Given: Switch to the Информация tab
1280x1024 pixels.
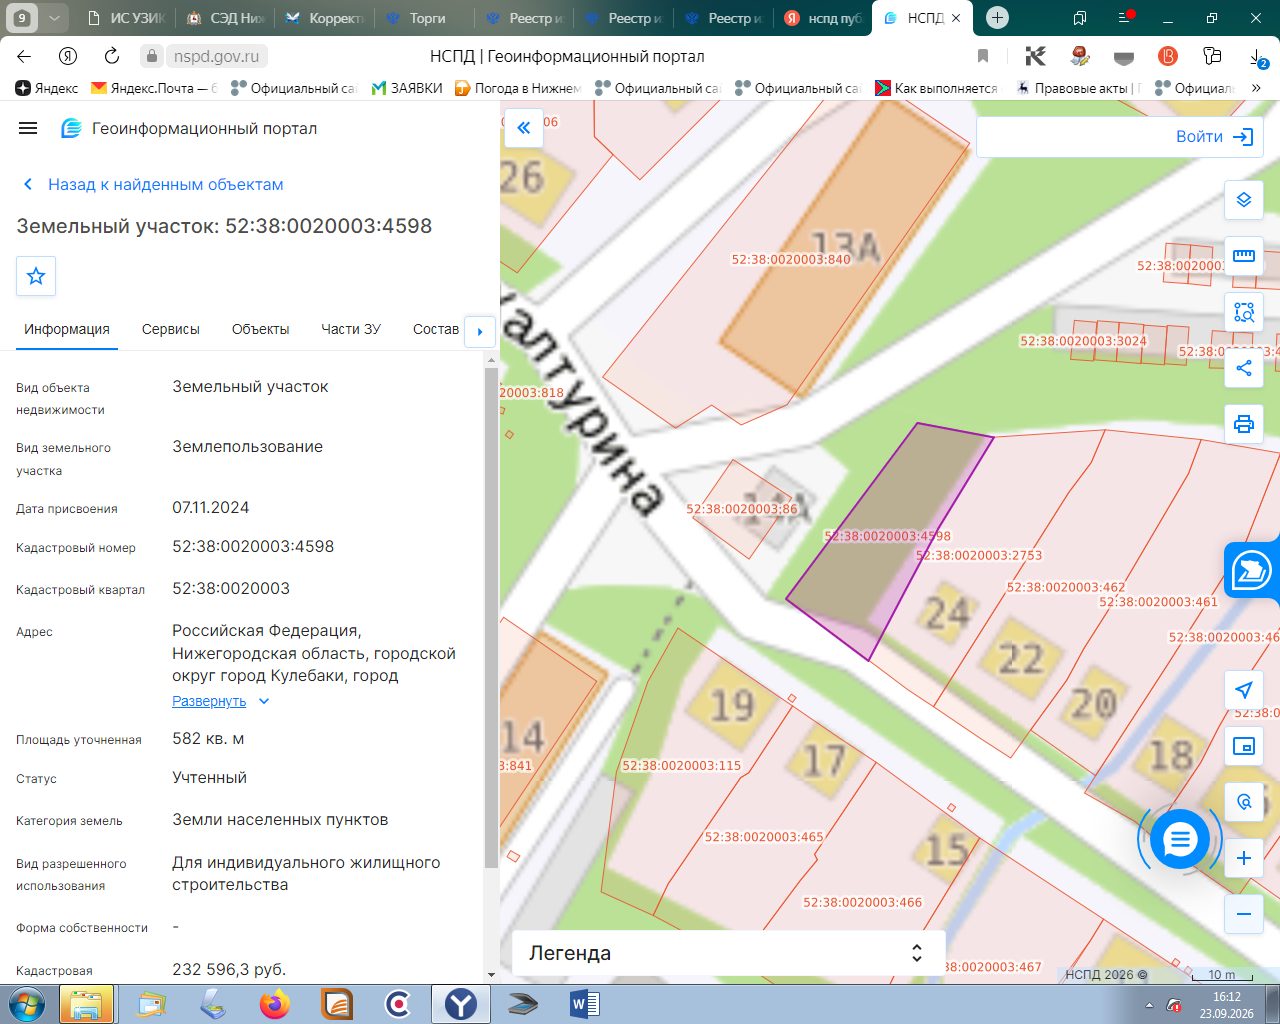Looking at the screenshot, I should click(x=67, y=329).
